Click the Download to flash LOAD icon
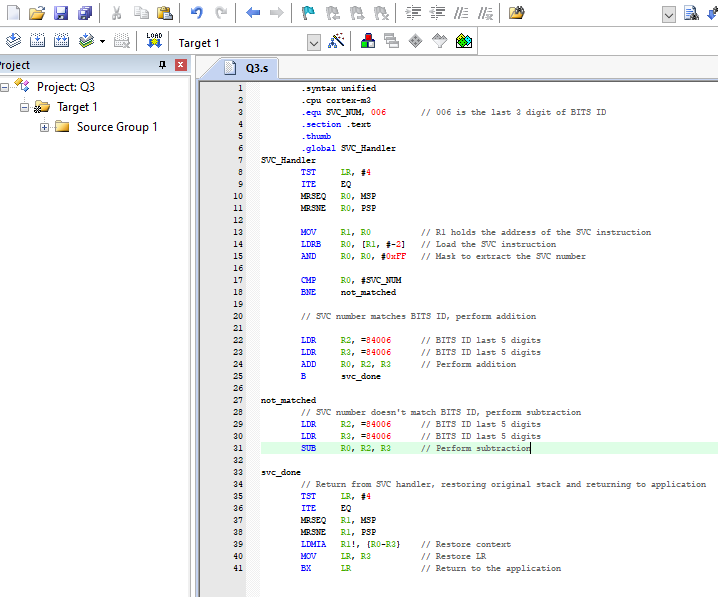 [155, 41]
